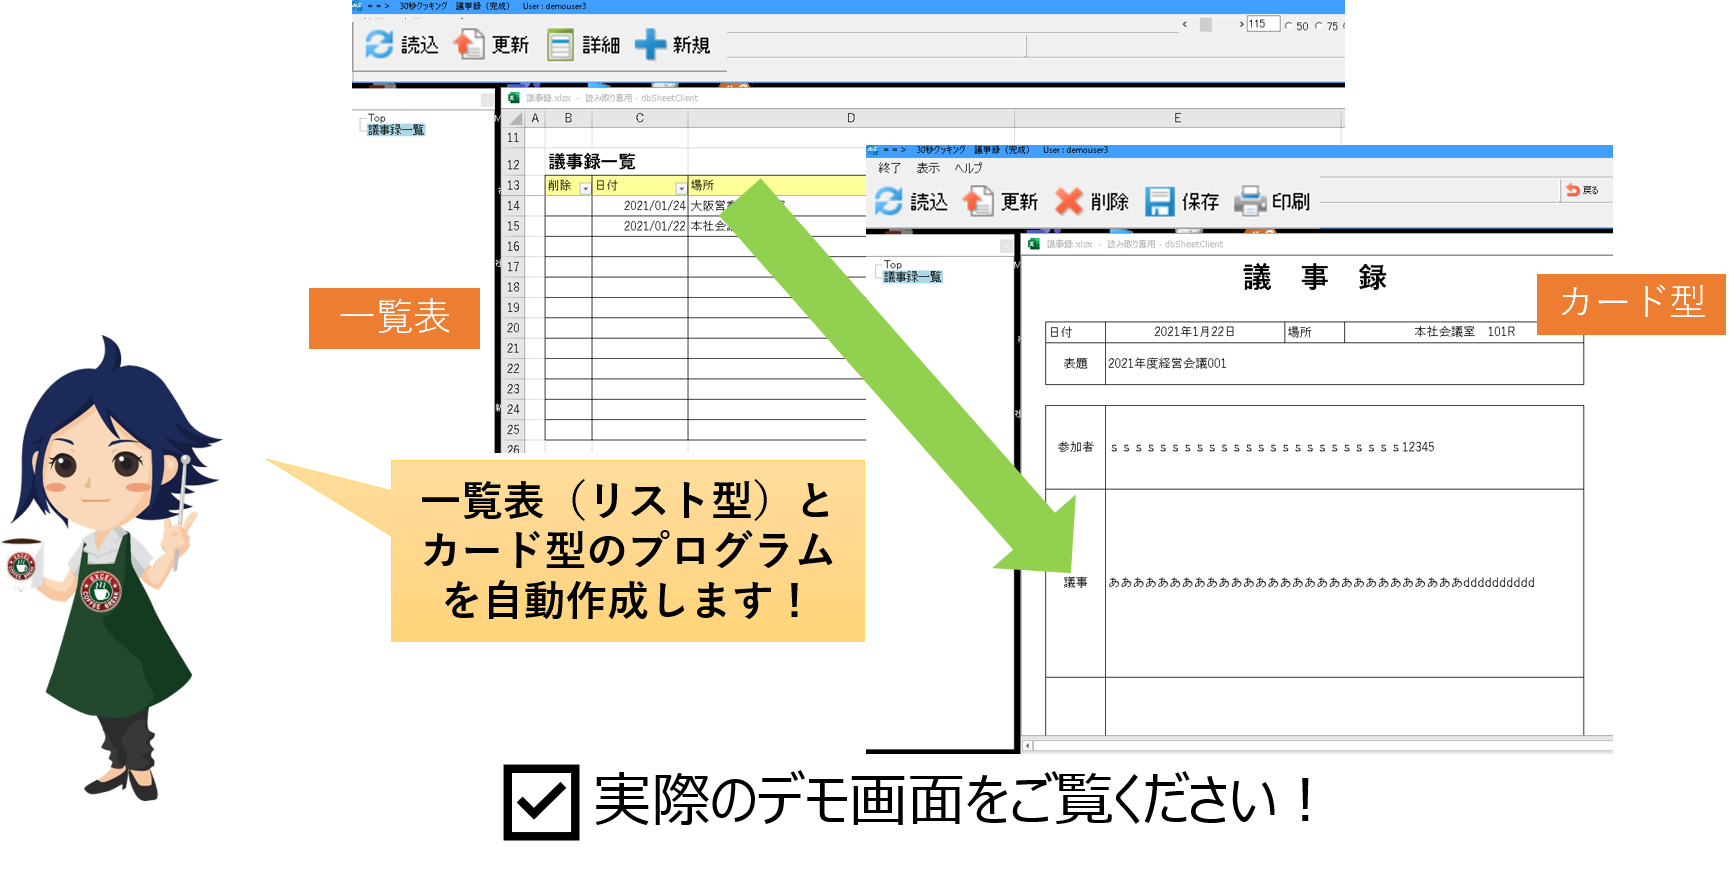Open the ヘルプ menu
This screenshot has height=870, width=1729.
click(968, 168)
